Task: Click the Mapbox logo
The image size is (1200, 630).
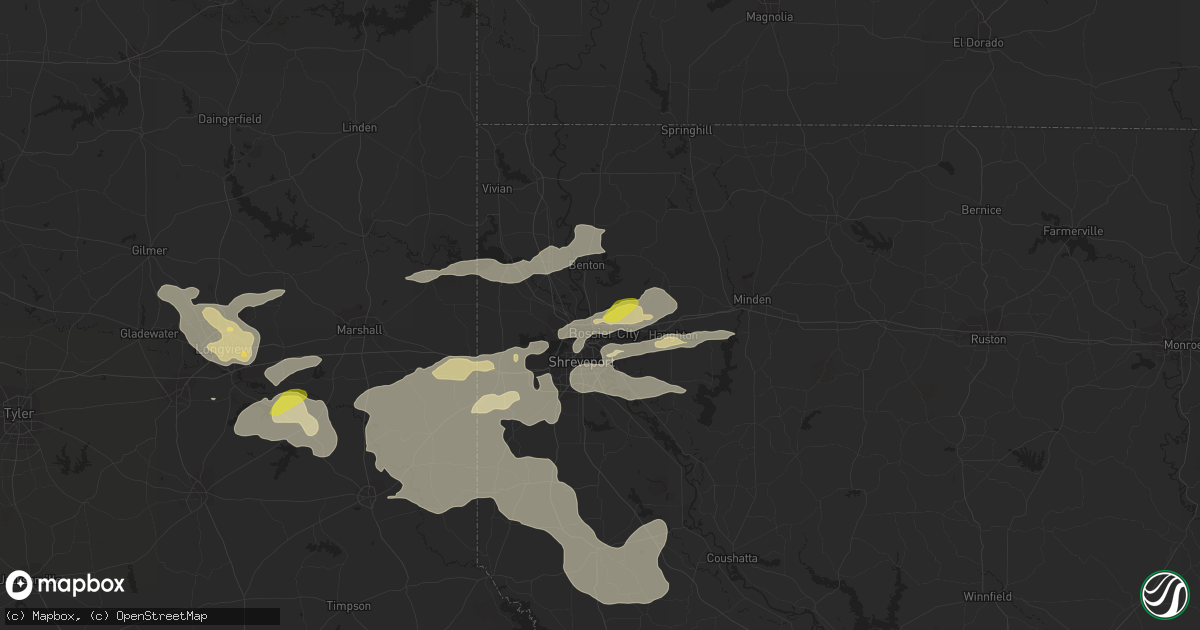Action: [x=65, y=585]
